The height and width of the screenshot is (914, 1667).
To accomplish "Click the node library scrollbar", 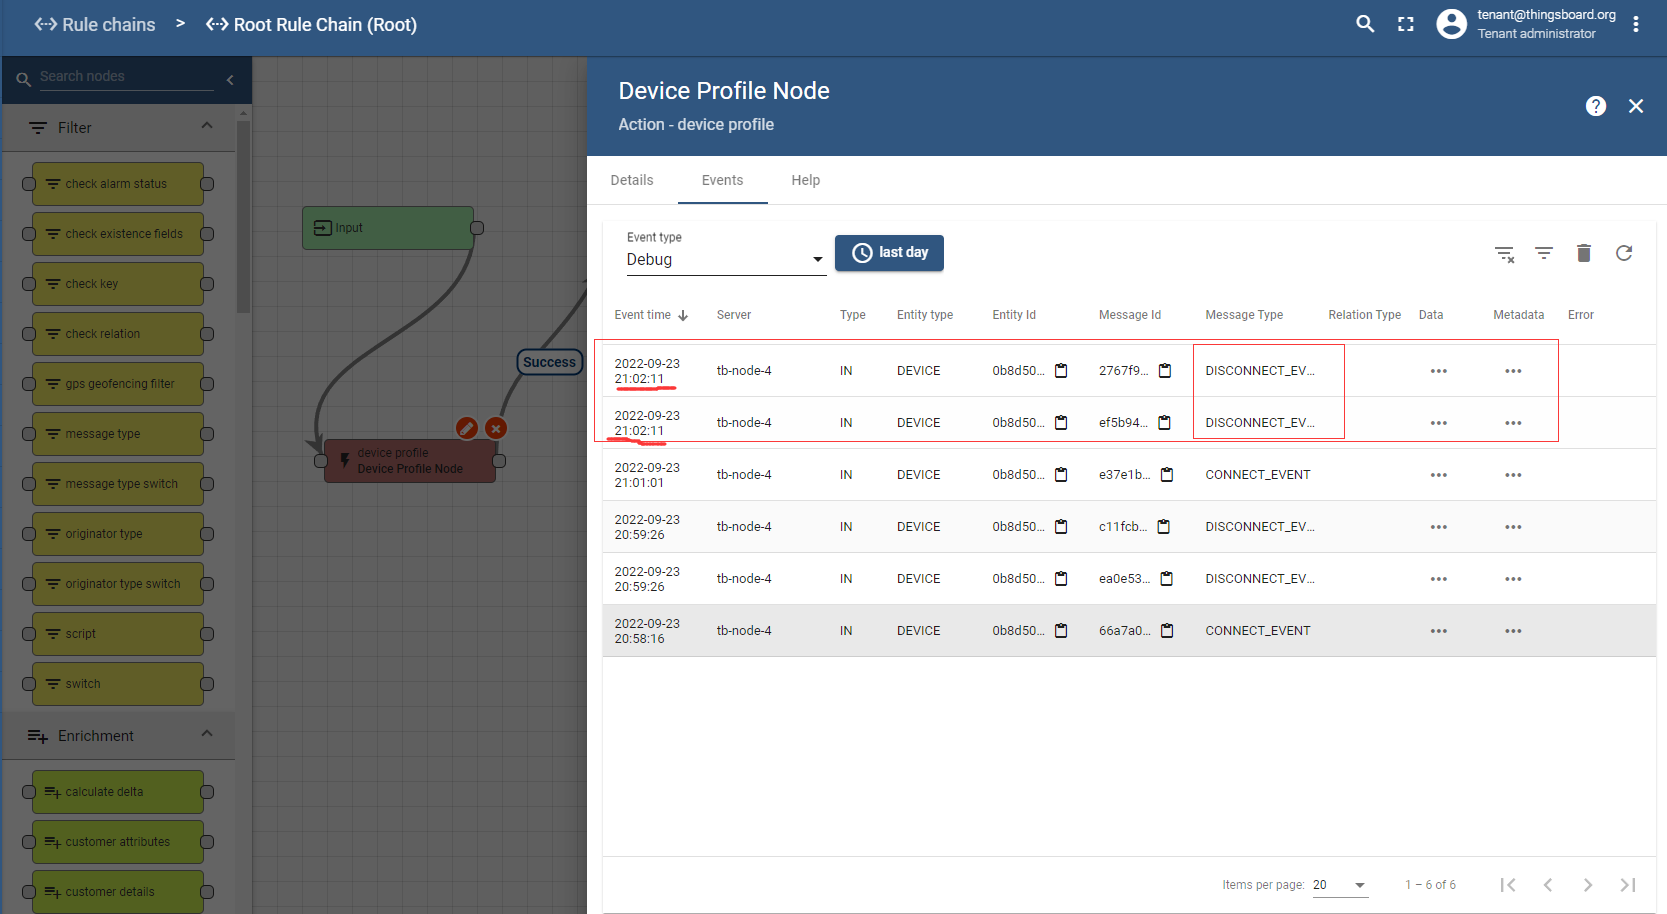I will pos(243,216).
